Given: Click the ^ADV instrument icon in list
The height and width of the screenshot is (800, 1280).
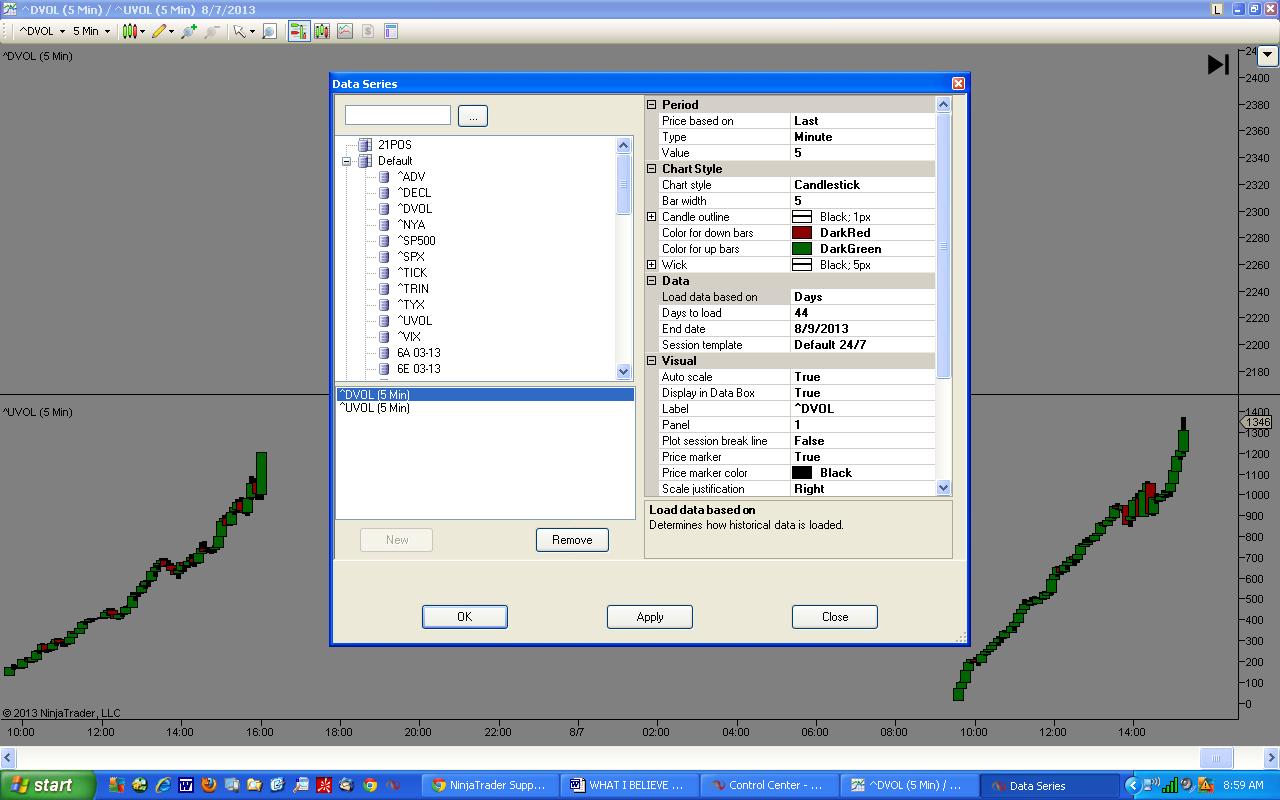Looking at the screenshot, I should pyautogui.click(x=385, y=177).
